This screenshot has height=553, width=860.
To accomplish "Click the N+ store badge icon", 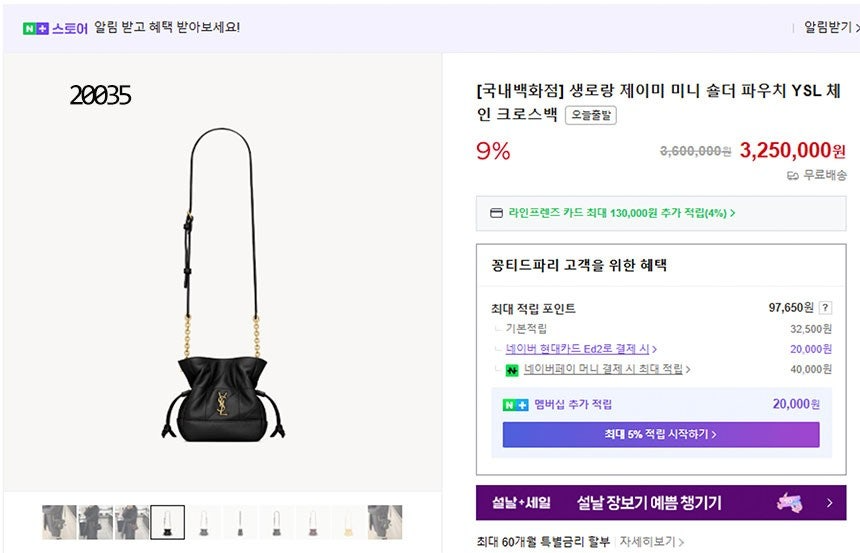I will [x=36, y=28].
